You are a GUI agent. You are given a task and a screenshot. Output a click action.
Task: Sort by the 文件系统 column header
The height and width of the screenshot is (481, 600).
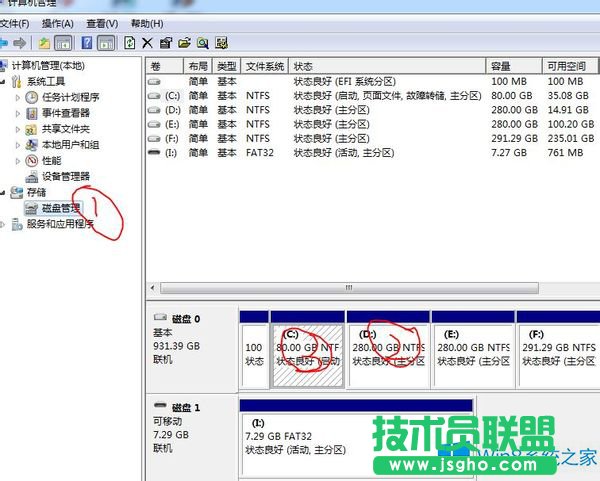pos(265,65)
